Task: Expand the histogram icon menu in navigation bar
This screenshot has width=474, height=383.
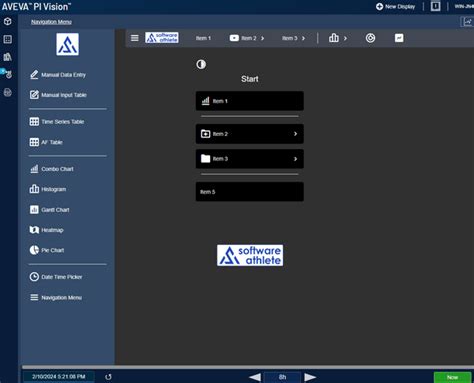Action: [338, 38]
